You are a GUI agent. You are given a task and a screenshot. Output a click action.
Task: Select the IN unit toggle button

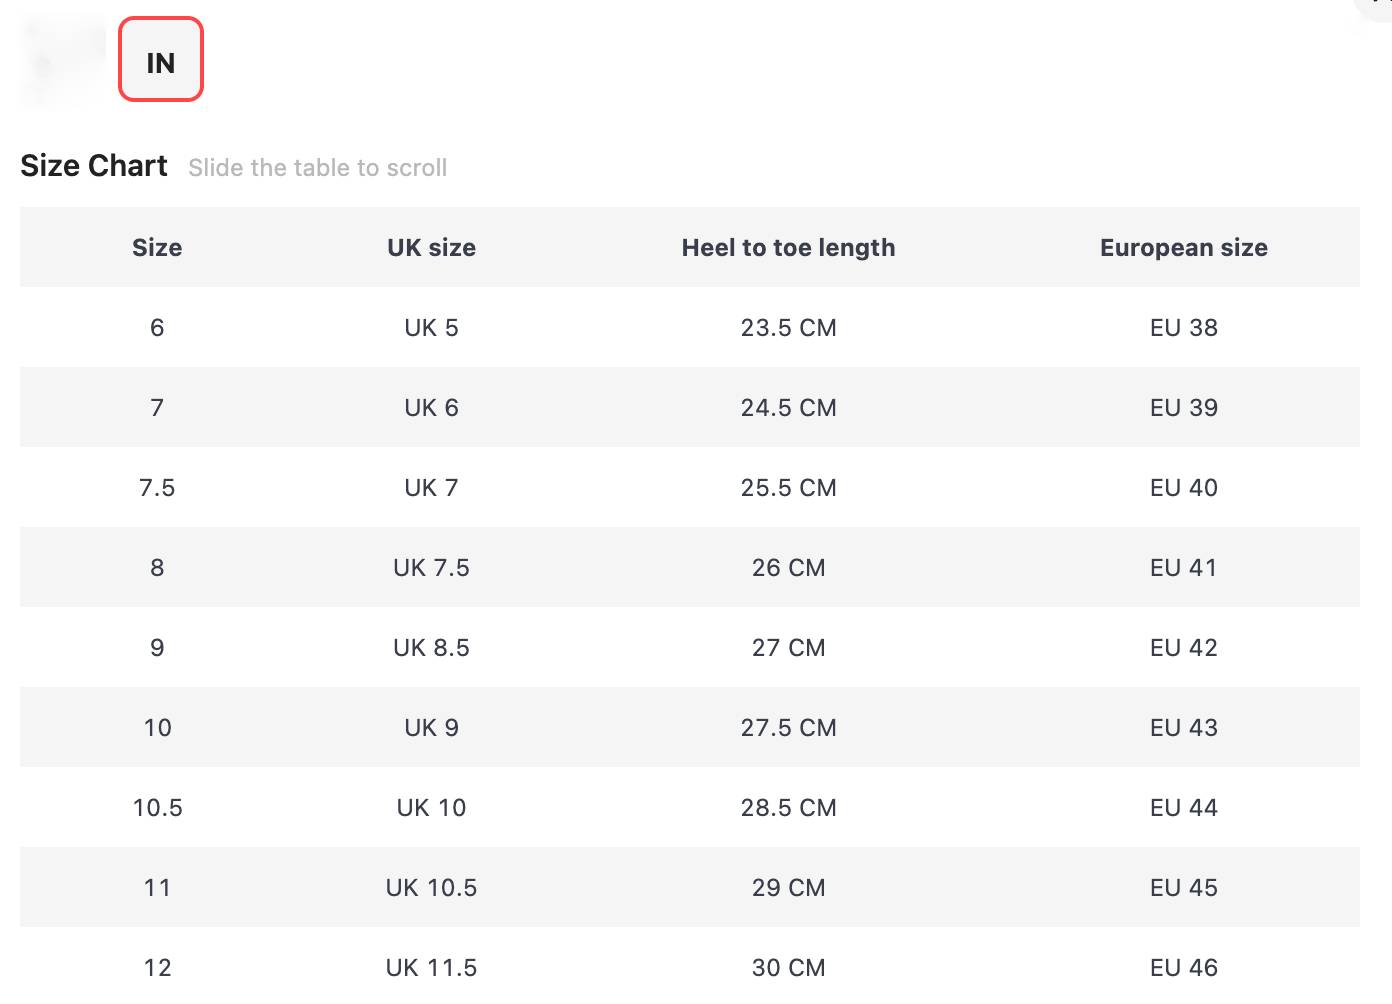point(161,60)
